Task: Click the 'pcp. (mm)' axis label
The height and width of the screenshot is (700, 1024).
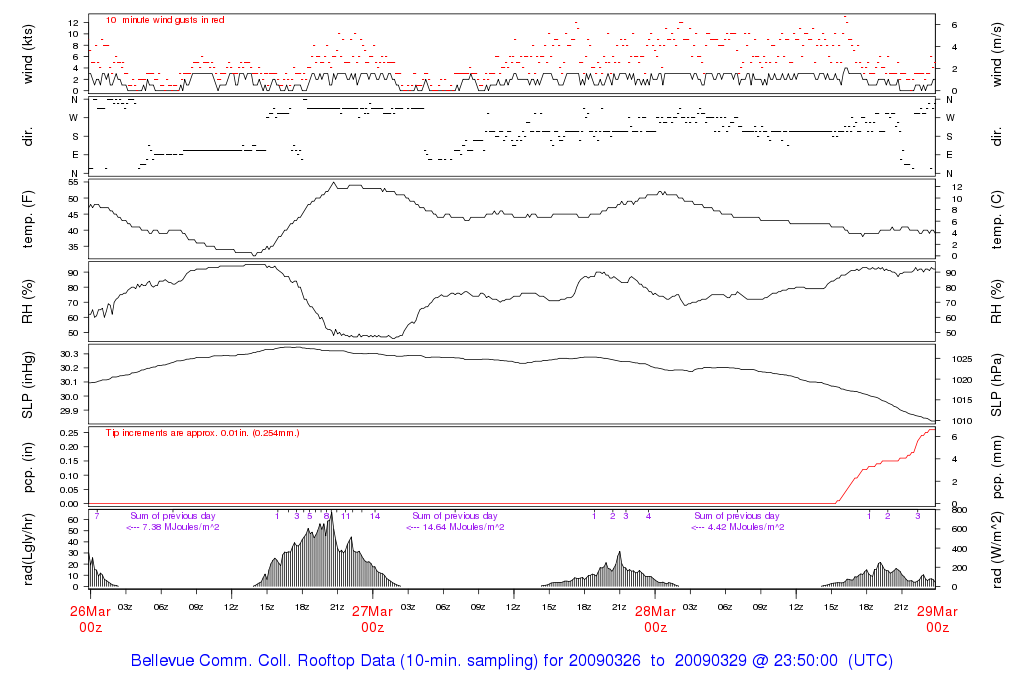Action: [x=996, y=467]
